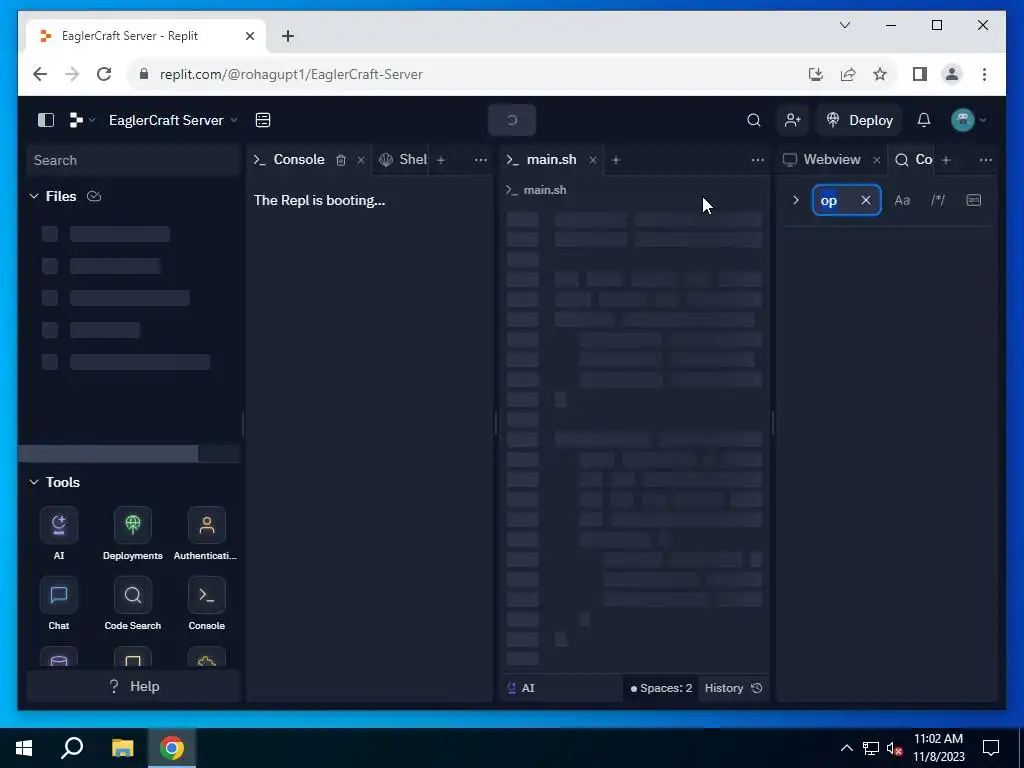Switch to the Shell tab
This screenshot has width=1024, height=768.
[x=403, y=160]
